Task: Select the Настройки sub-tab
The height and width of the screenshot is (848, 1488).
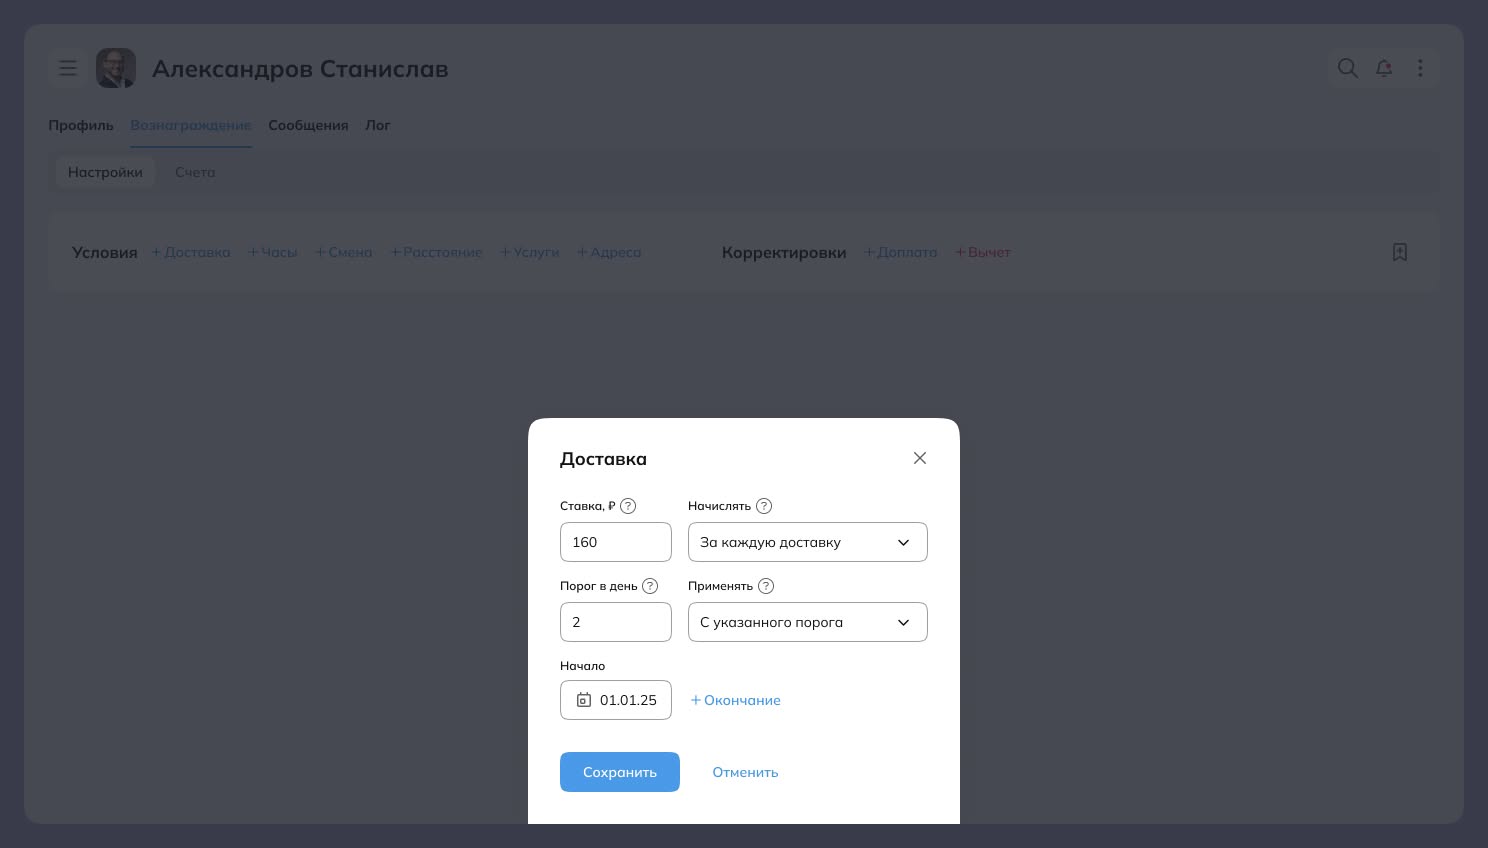Action: (105, 172)
